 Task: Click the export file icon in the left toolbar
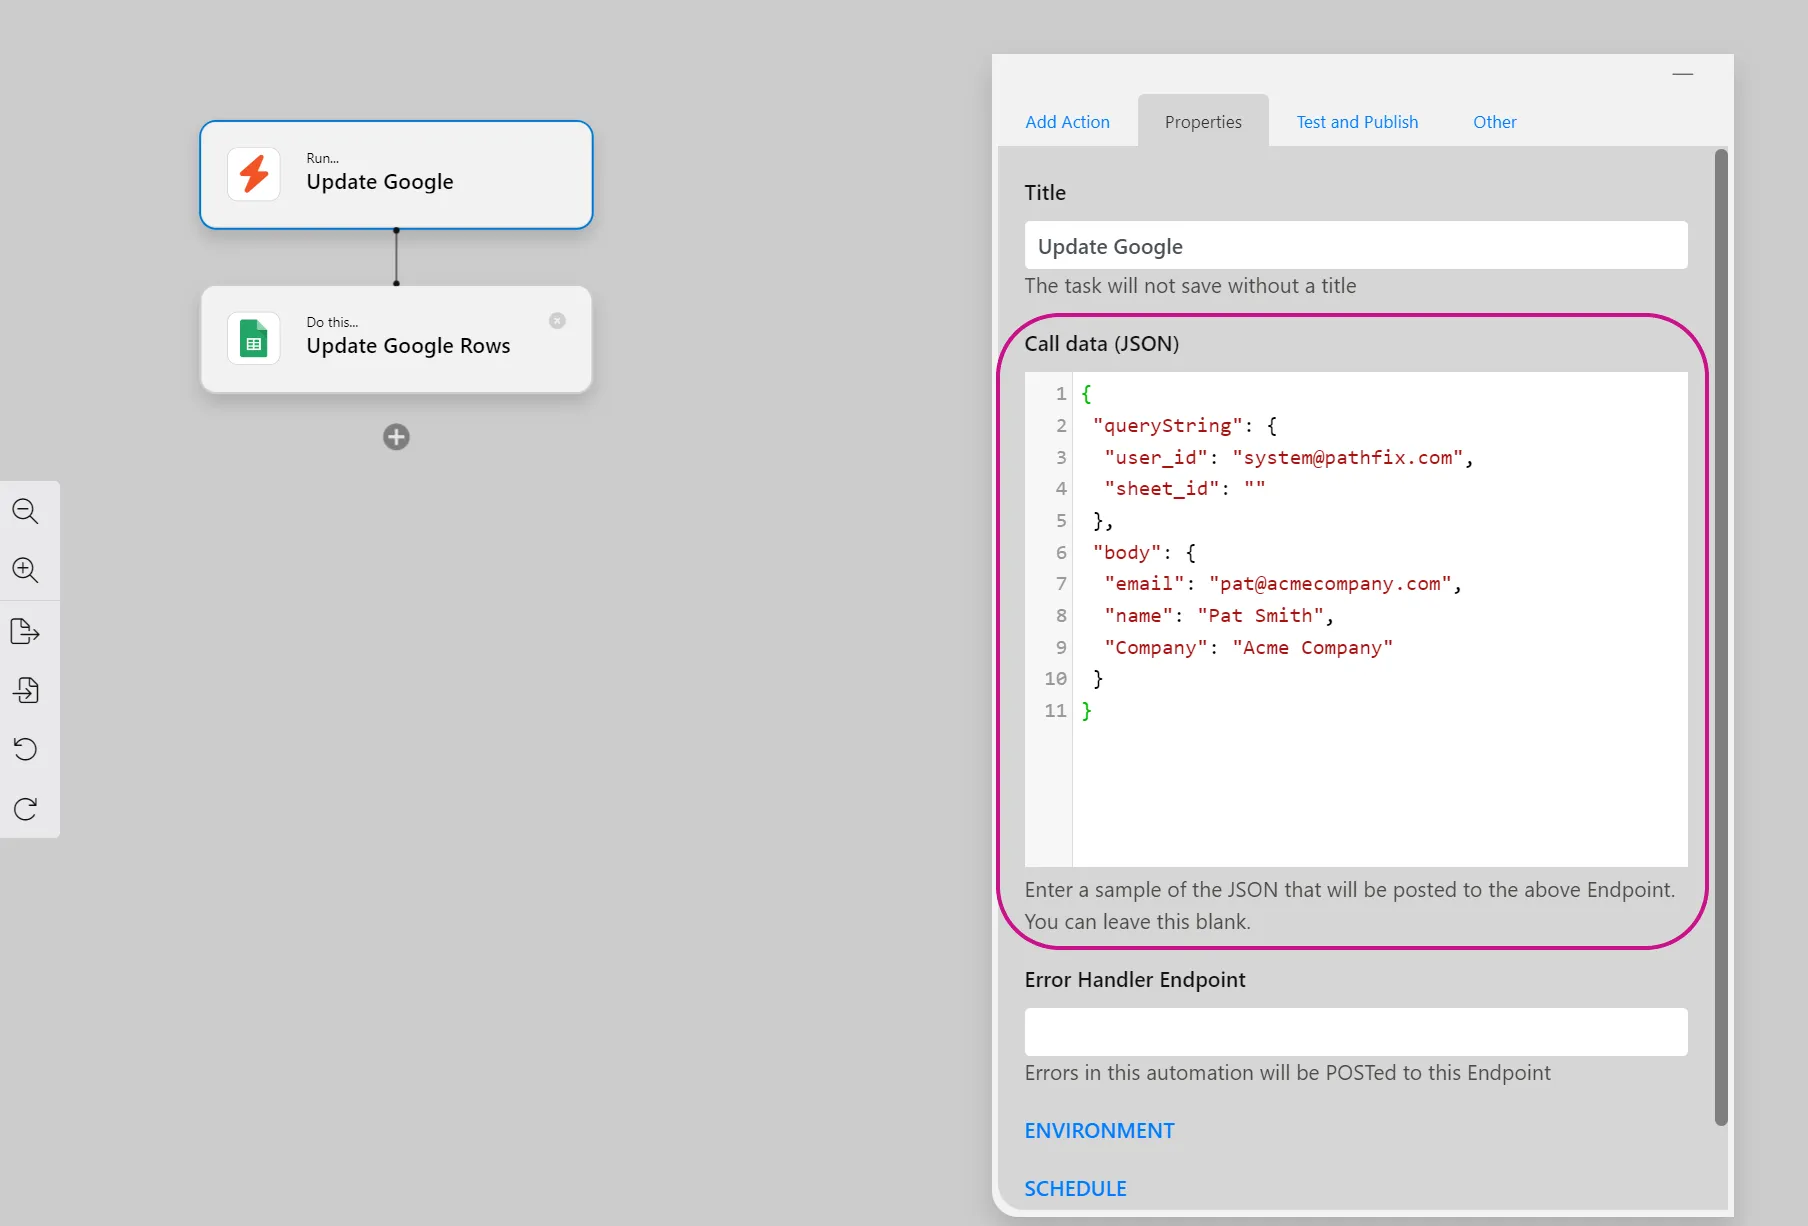[x=25, y=631]
